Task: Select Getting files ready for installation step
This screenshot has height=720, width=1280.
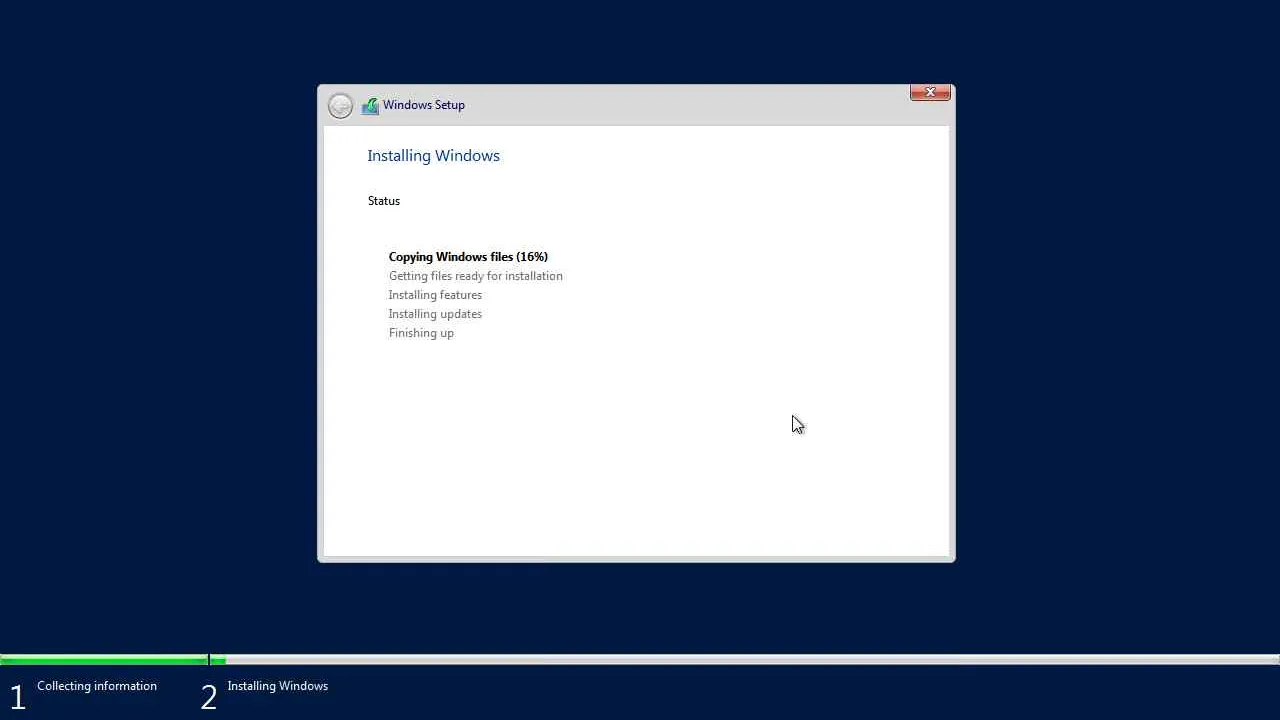Action: [476, 276]
